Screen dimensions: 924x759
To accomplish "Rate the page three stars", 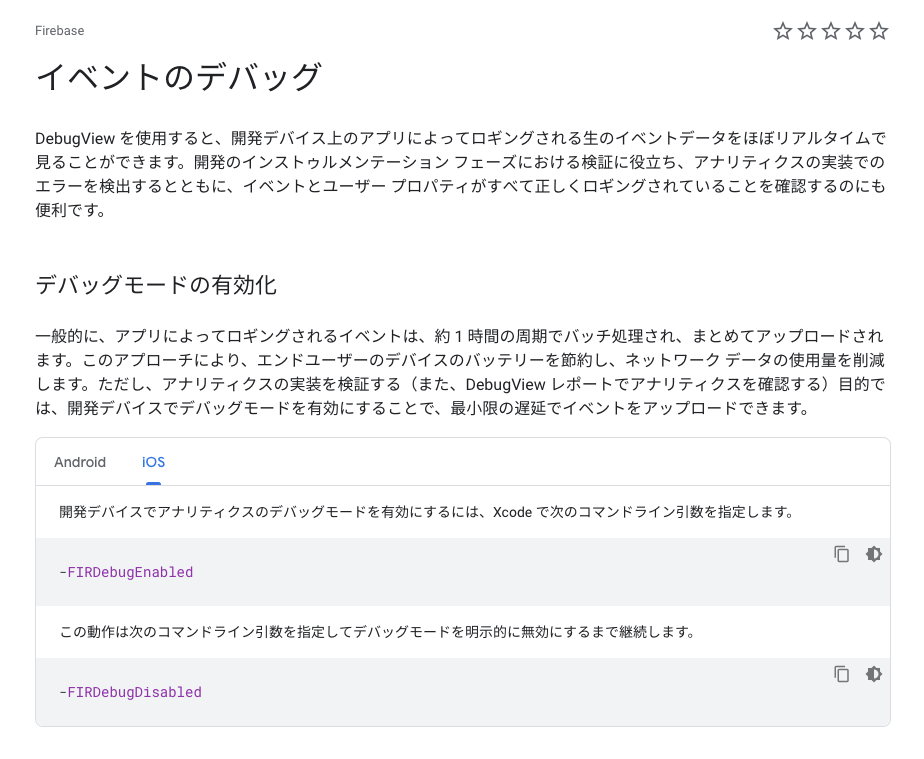I will click(831, 31).
